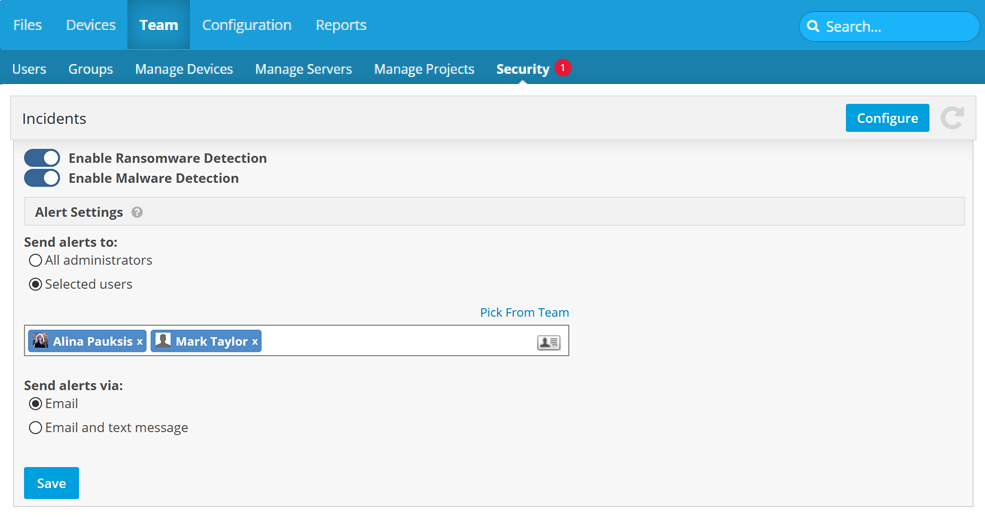985x520 pixels.
Task: Click inside the selected users input field
Action: click(x=400, y=342)
